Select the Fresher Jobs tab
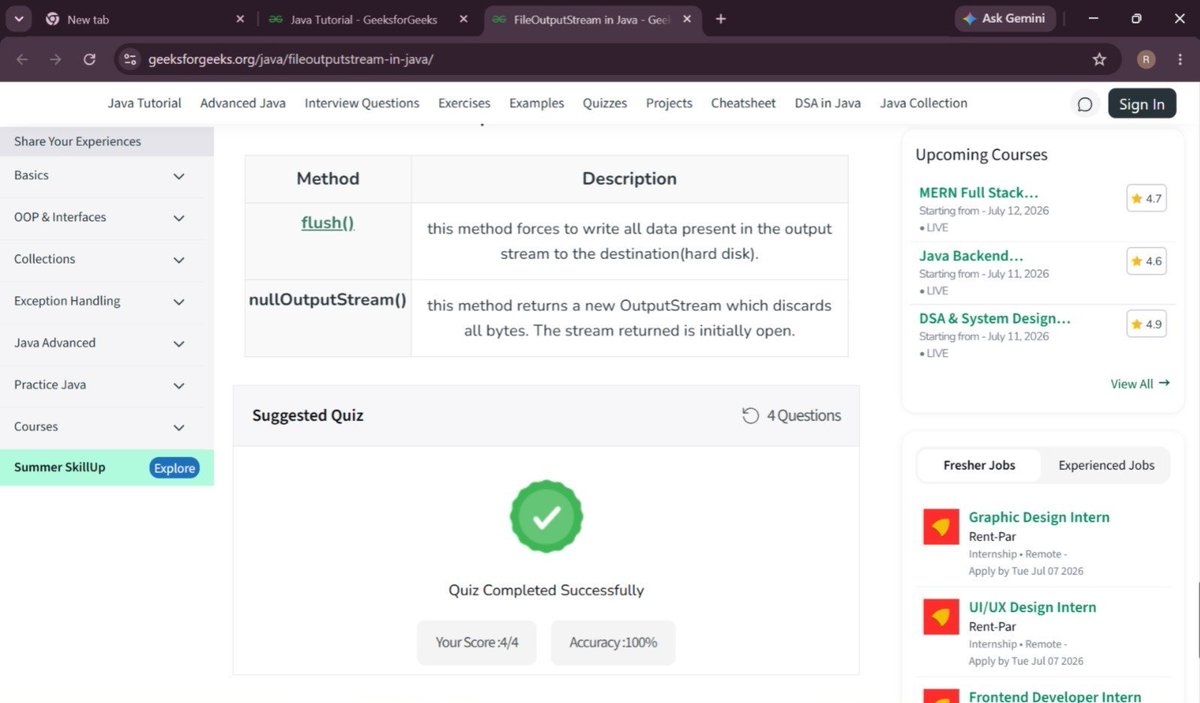Image resolution: width=1200 pixels, height=703 pixels. tap(979, 465)
